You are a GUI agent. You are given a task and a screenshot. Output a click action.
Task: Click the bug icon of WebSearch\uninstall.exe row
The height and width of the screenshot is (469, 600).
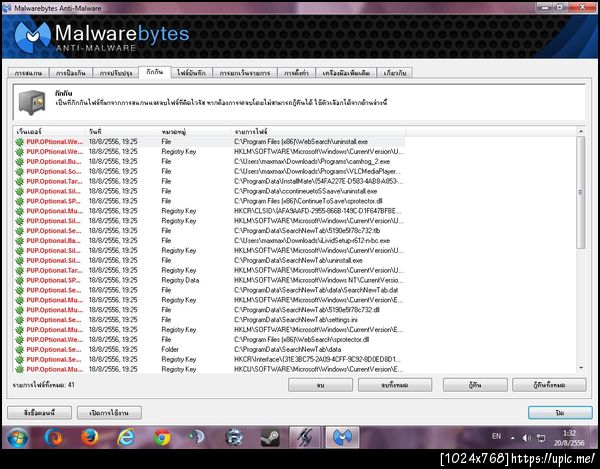tap(19, 142)
